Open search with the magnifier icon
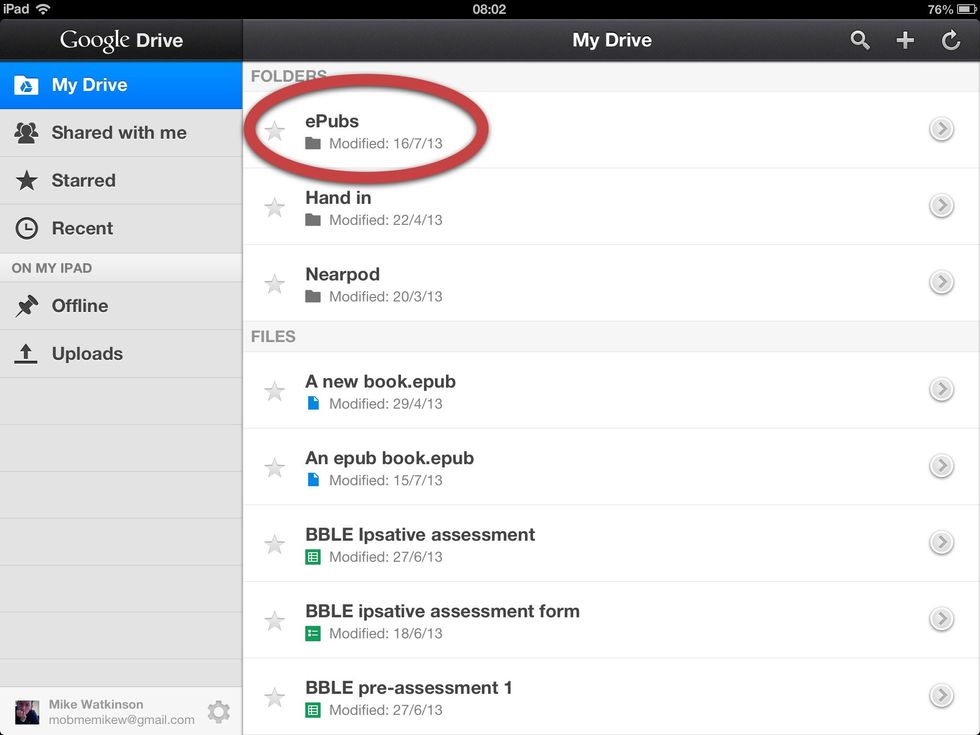Image resolution: width=980 pixels, height=735 pixels. [x=860, y=40]
